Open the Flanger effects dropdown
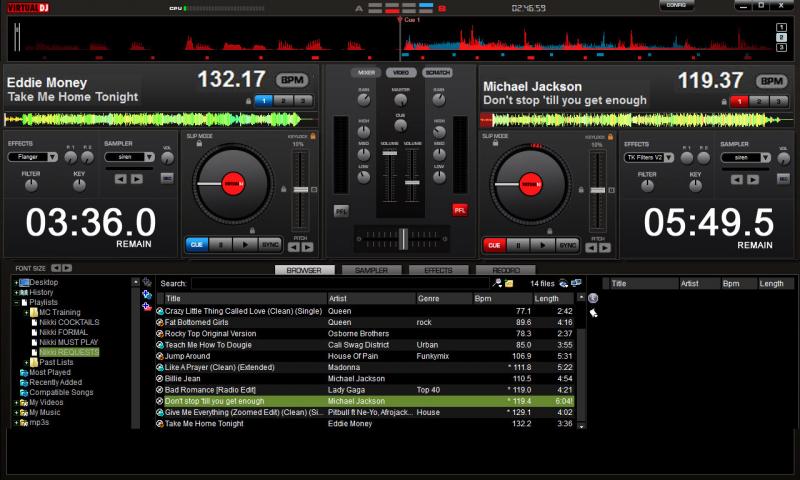The width and height of the screenshot is (800, 480). (53, 157)
